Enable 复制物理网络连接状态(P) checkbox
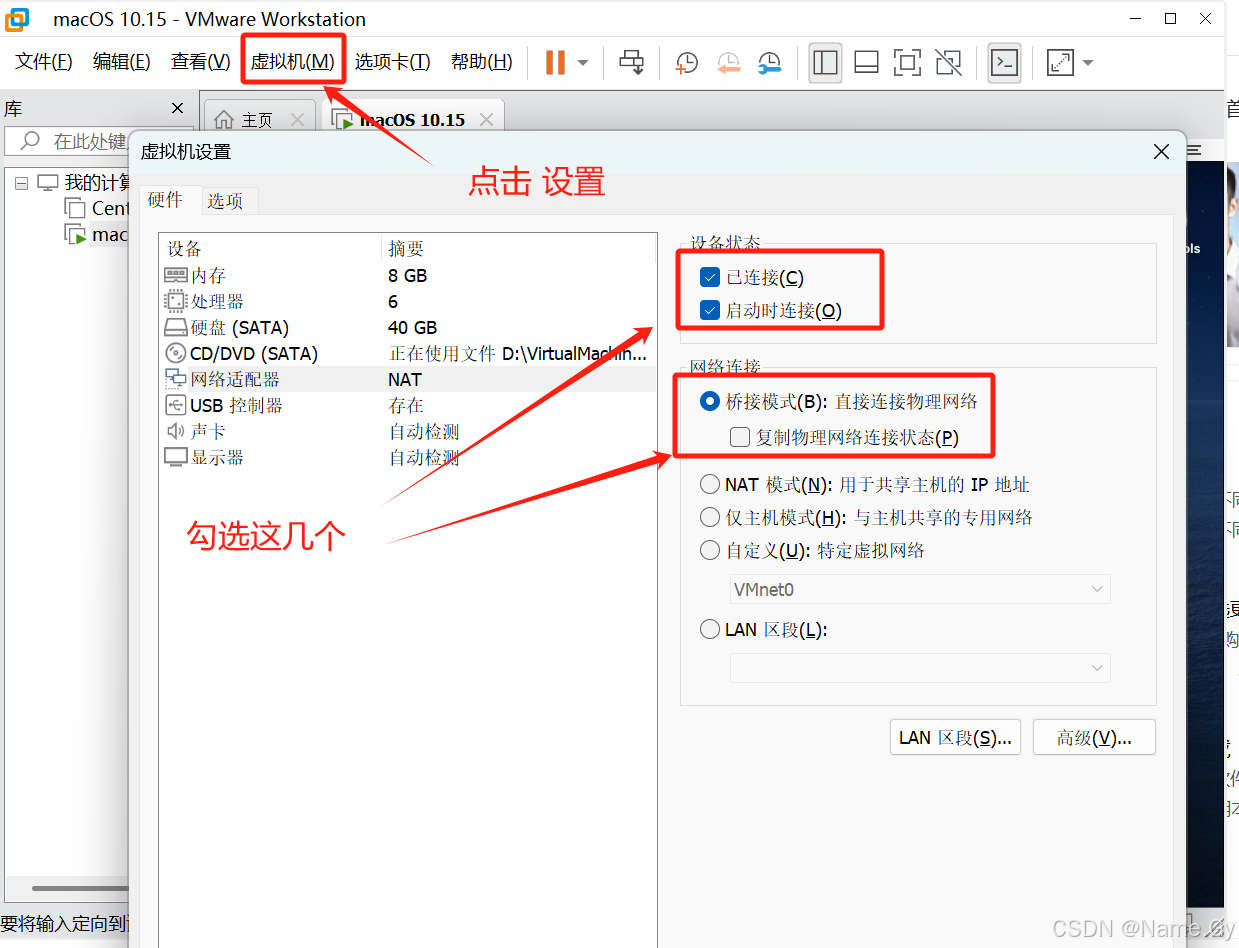The width and height of the screenshot is (1239, 948). point(740,437)
